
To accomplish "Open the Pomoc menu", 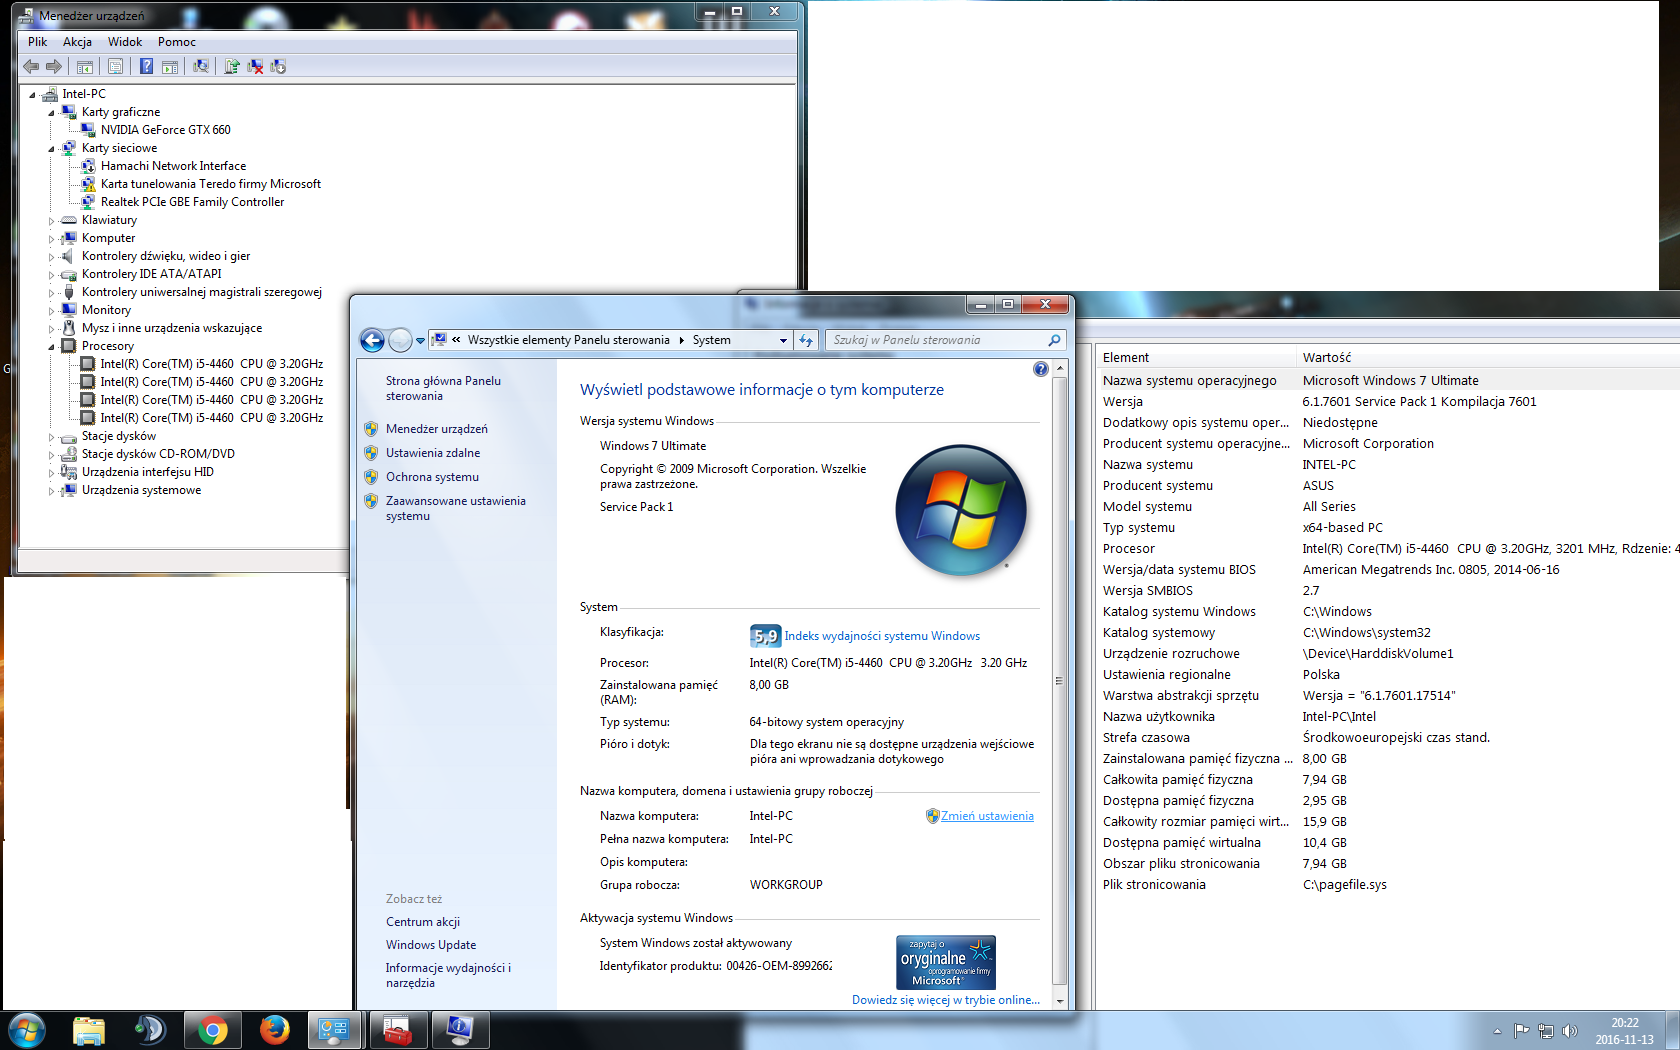I will [176, 42].
